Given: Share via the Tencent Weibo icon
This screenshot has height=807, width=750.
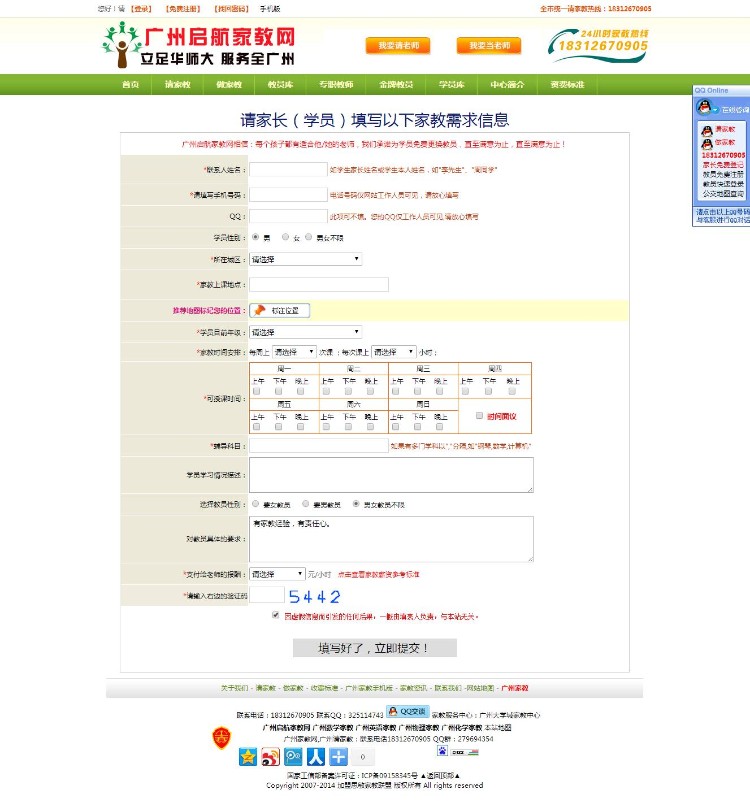Looking at the screenshot, I should [293, 757].
